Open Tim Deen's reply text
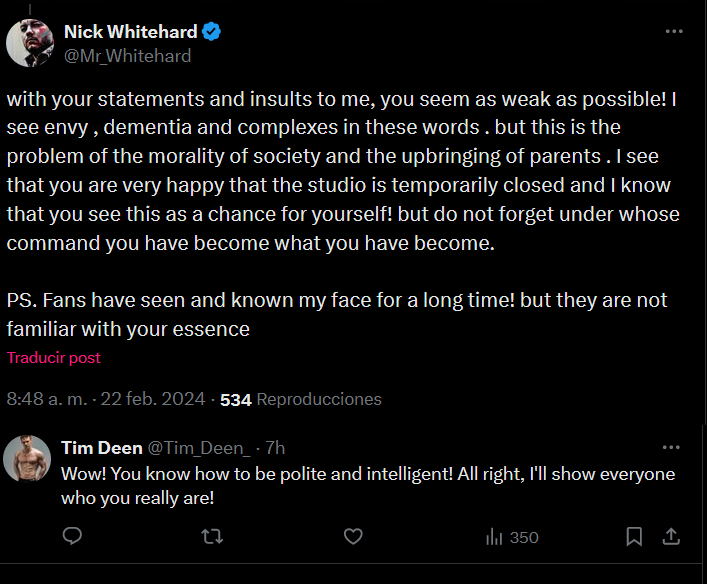The image size is (707, 584). pos(367,485)
